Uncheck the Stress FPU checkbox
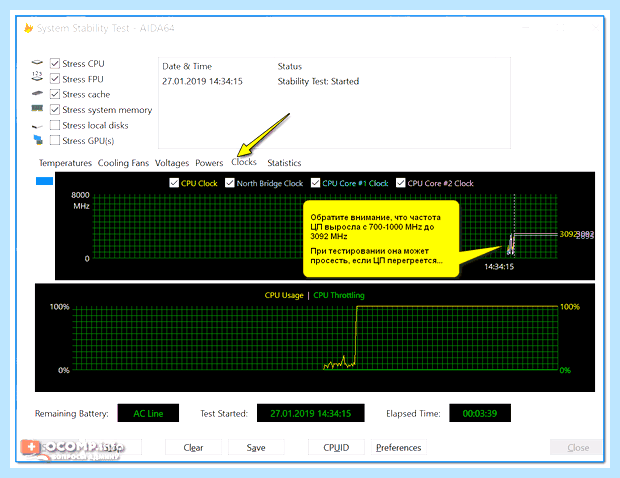The width and height of the screenshot is (620, 478). tap(55, 79)
